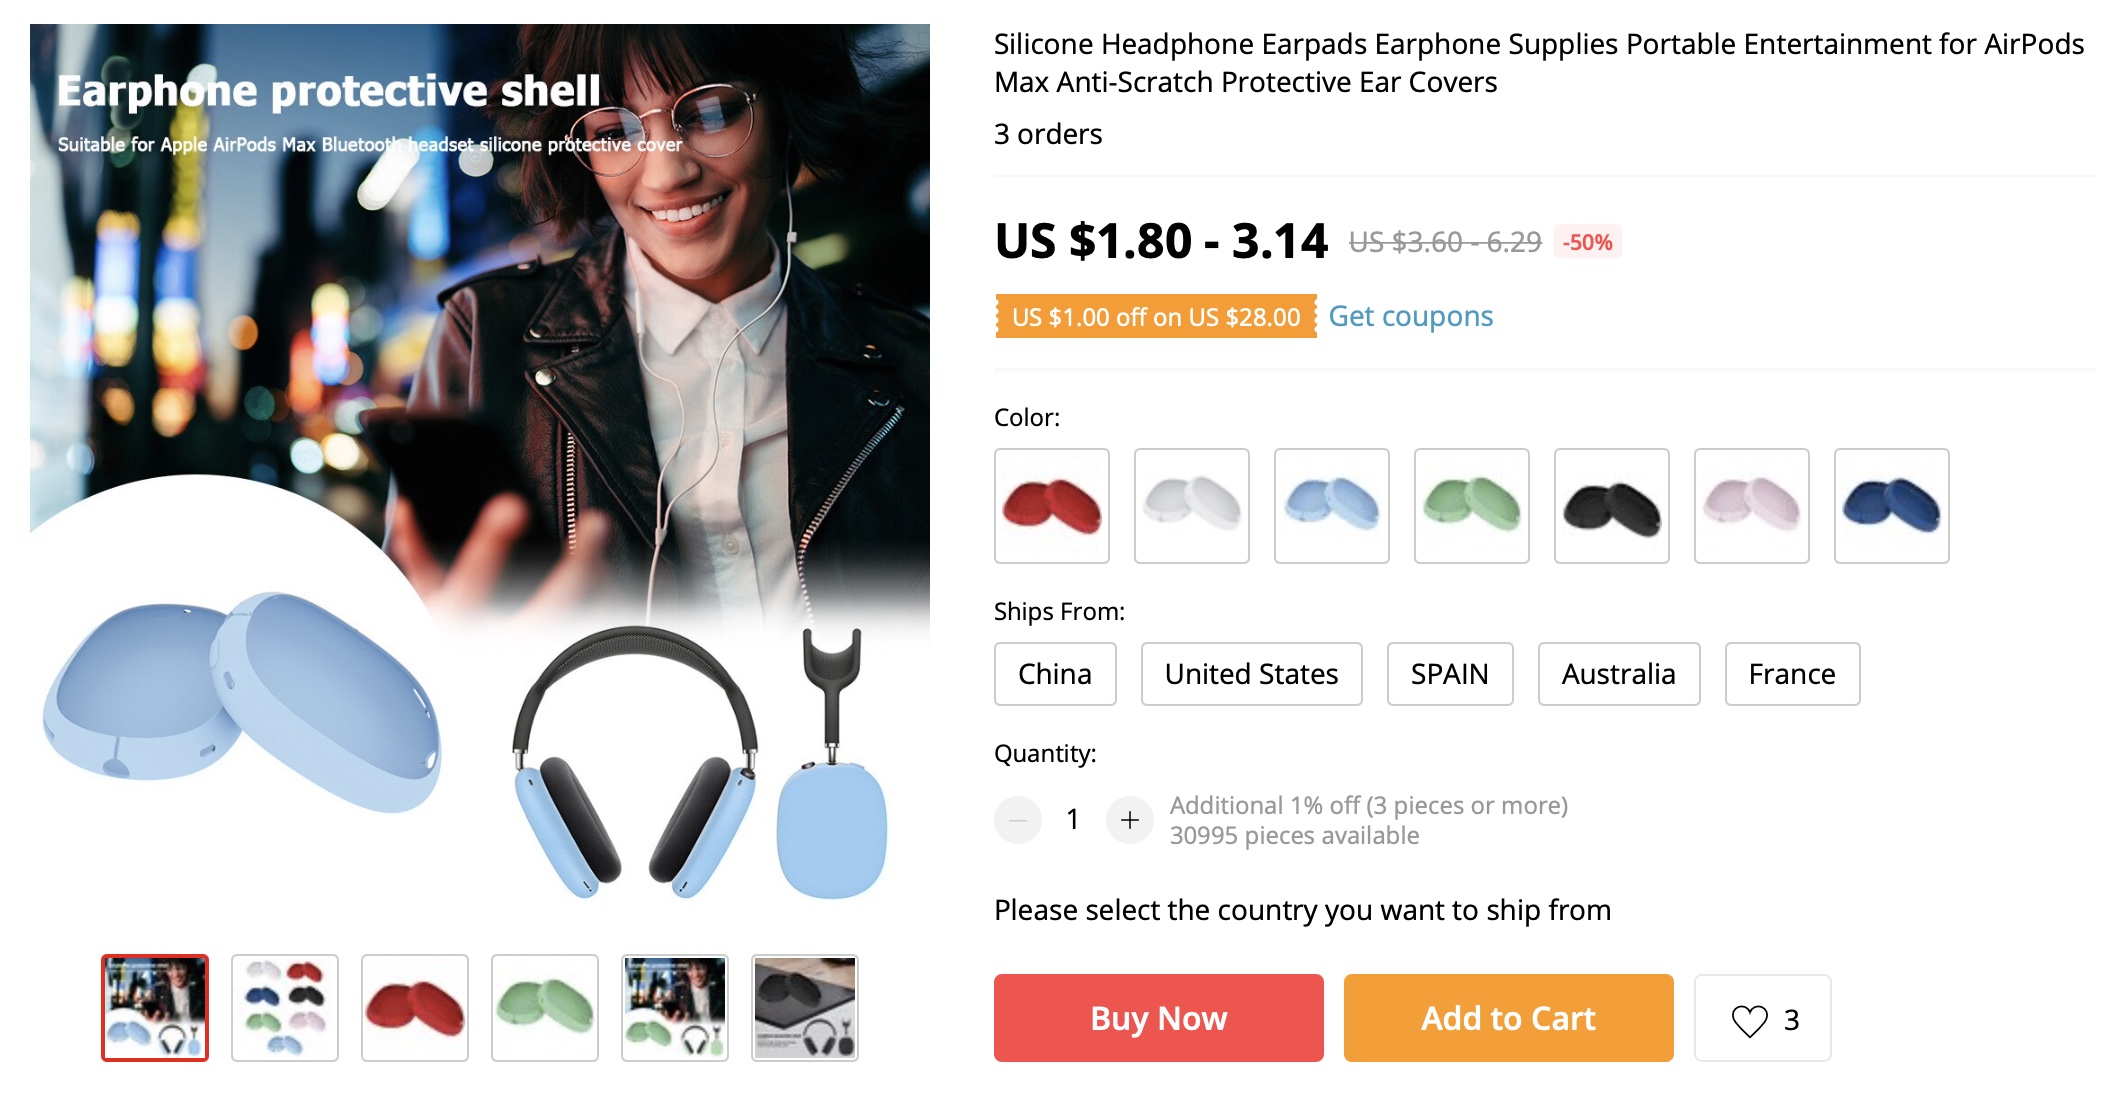Image resolution: width=2122 pixels, height=1118 pixels.
Task: Select the pink earpad color swatch
Action: click(x=1752, y=506)
